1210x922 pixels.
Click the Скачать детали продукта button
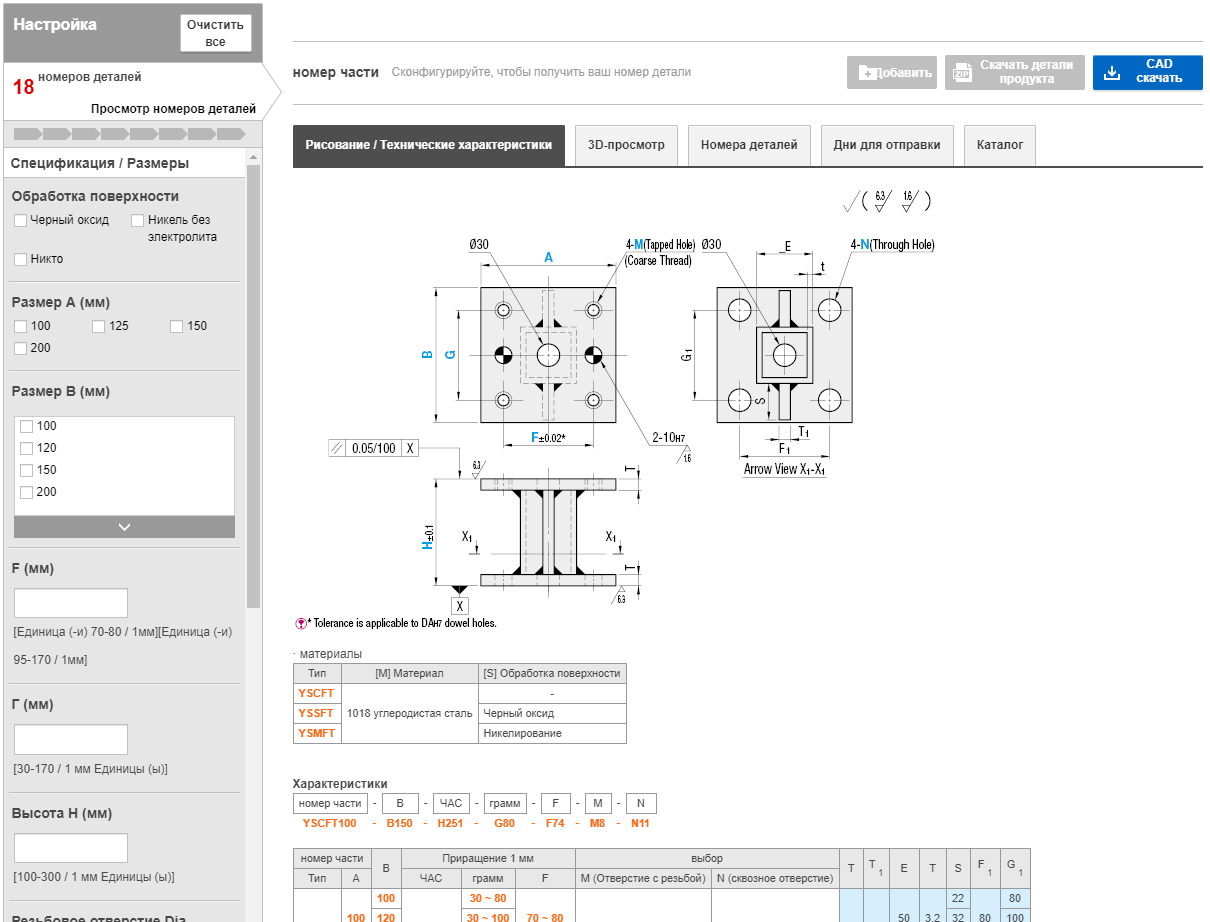click(x=1015, y=72)
